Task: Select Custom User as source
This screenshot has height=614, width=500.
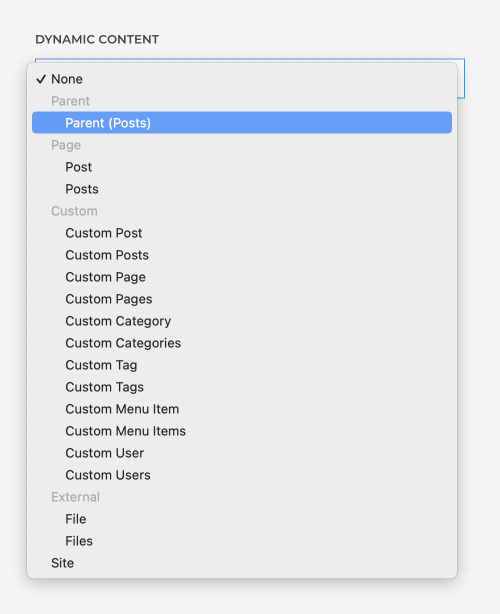Action: tap(242, 453)
